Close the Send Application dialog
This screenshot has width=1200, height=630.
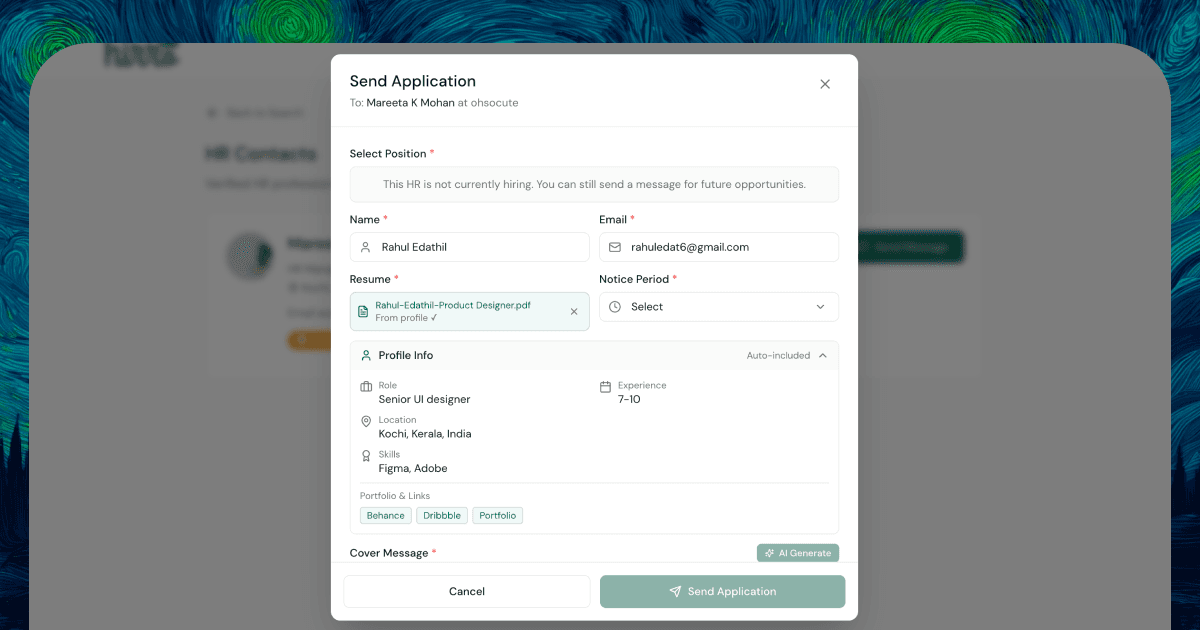825,84
